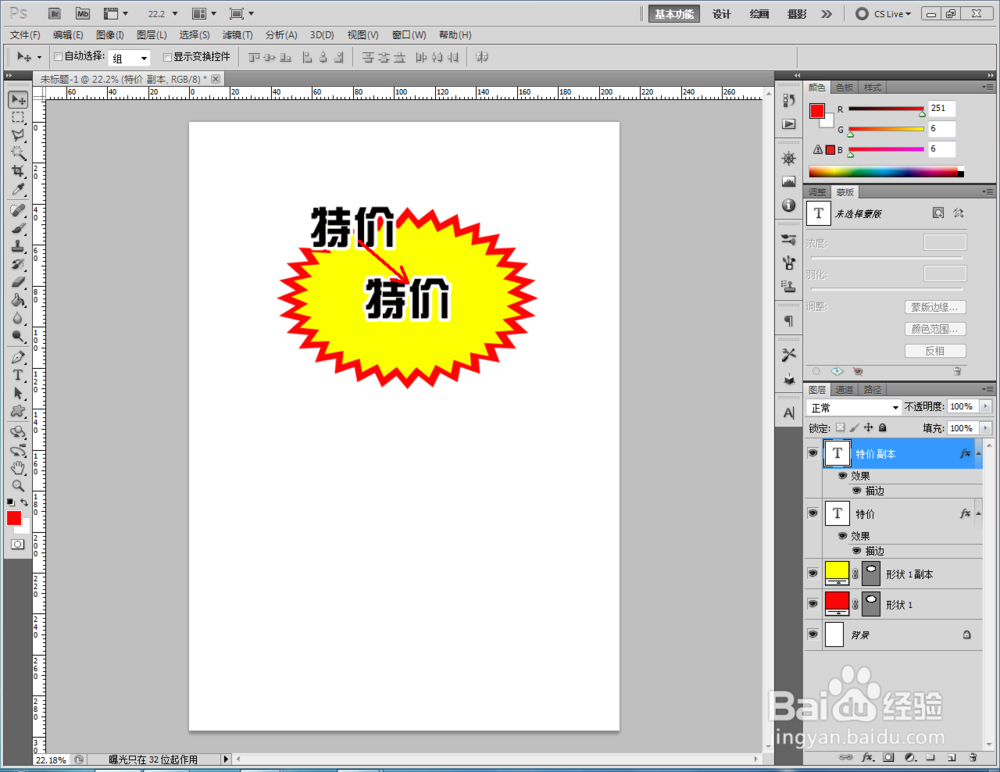The height and width of the screenshot is (772, 1000).
Task: Pick the Brush tool
Action: pos(18,226)
